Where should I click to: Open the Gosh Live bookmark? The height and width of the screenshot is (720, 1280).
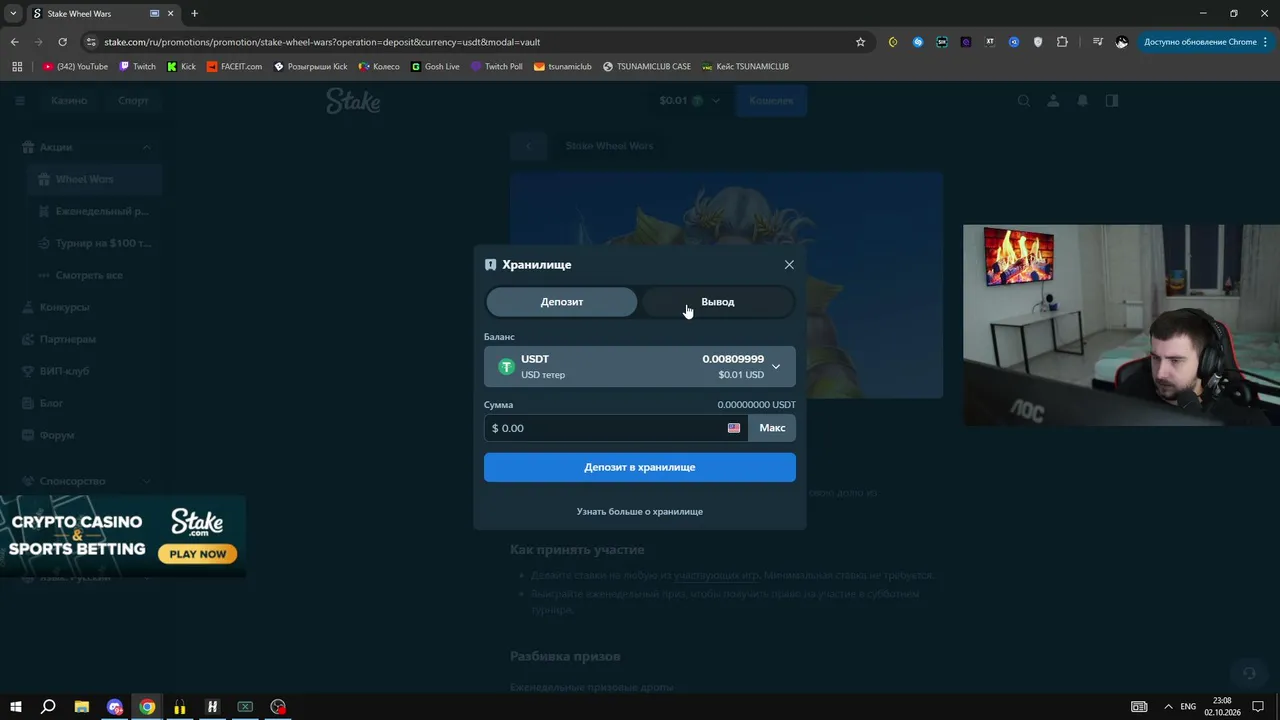pos(435,67)
